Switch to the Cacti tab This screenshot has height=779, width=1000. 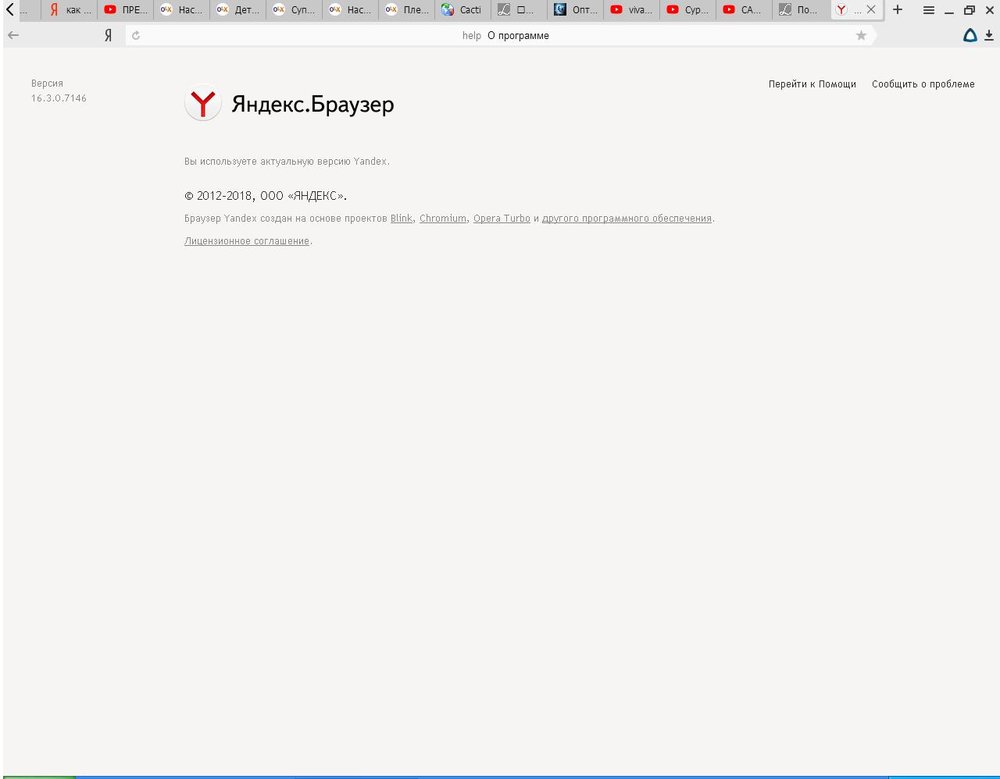tap(462, 10)
